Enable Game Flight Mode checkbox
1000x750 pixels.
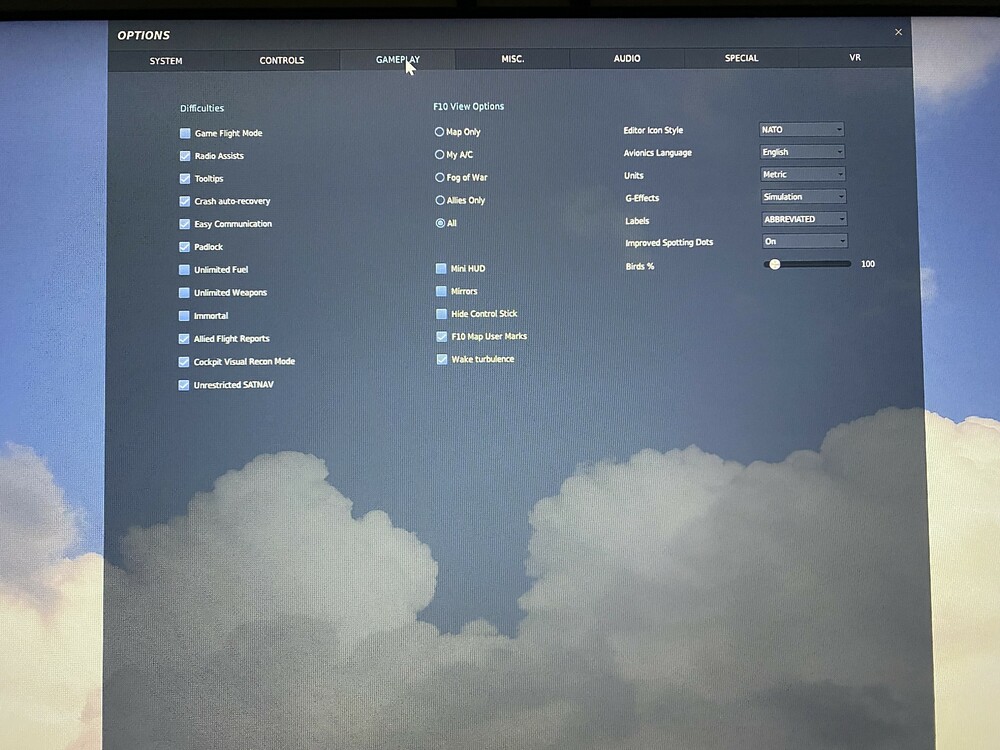point(185,133)
